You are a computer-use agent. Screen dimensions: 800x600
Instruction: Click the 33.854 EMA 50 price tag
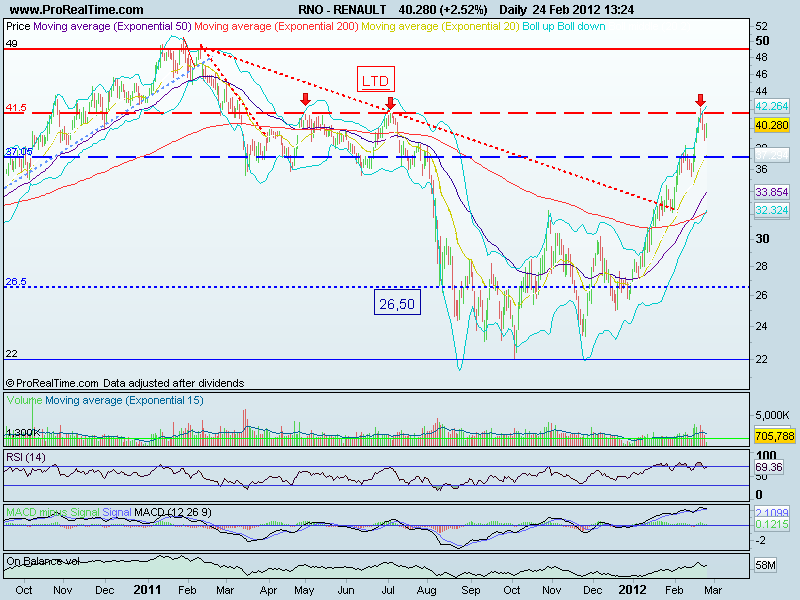coord(771,192)
